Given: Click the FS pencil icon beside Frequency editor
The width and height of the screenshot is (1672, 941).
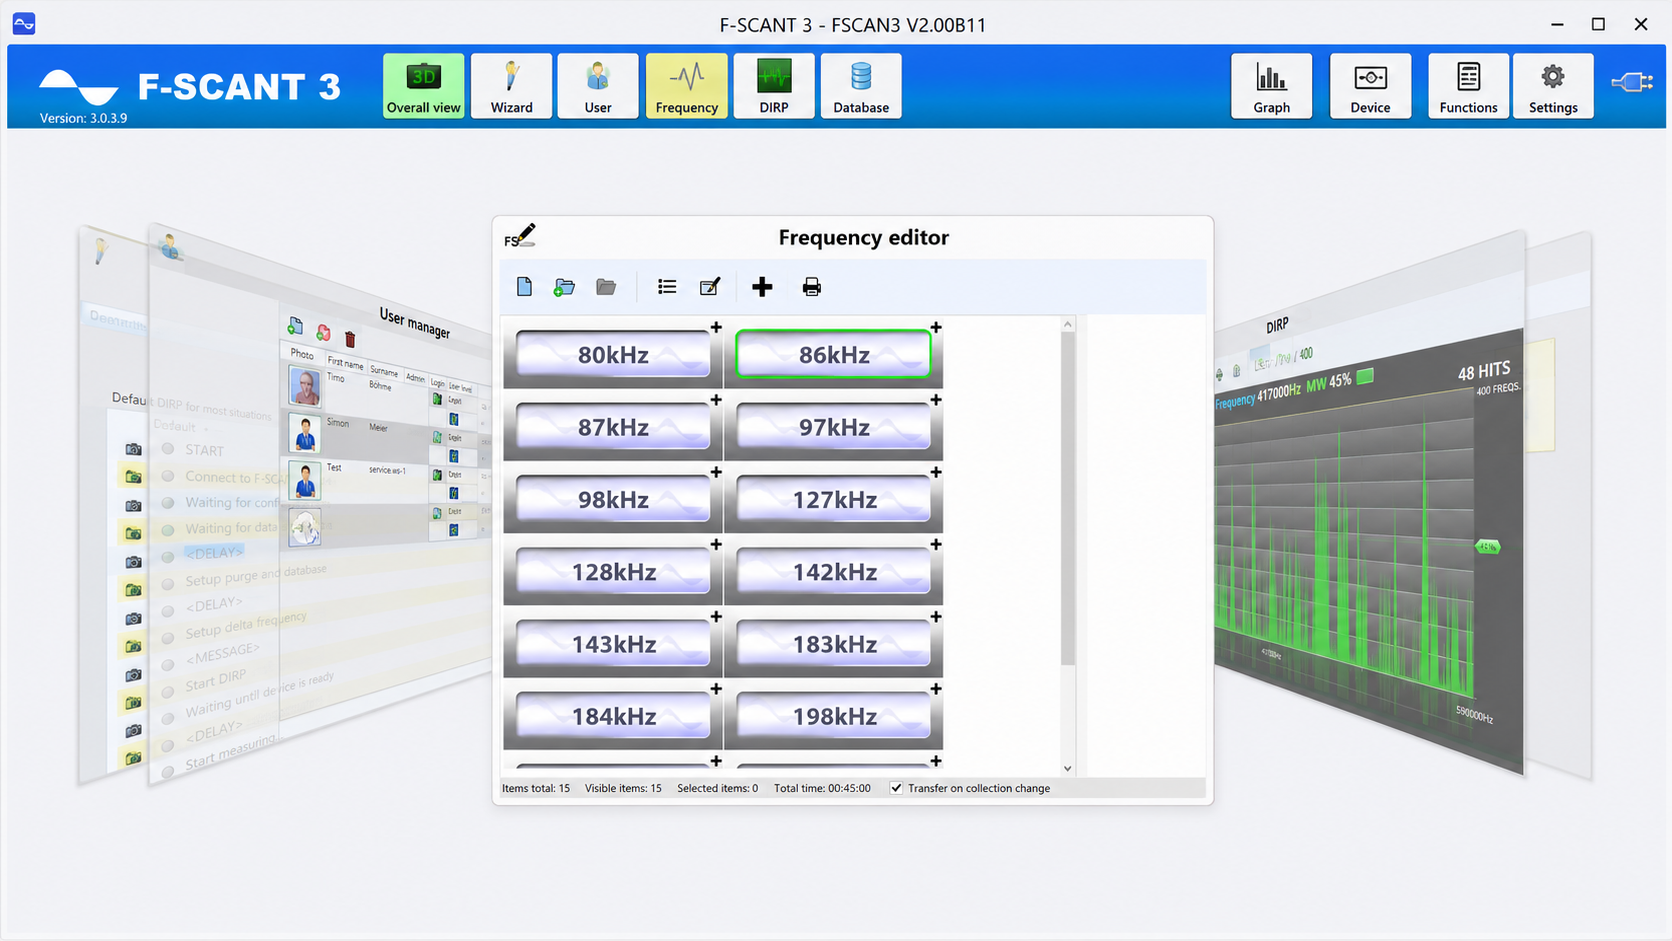Looking at the screenshot, I should 520,236.
